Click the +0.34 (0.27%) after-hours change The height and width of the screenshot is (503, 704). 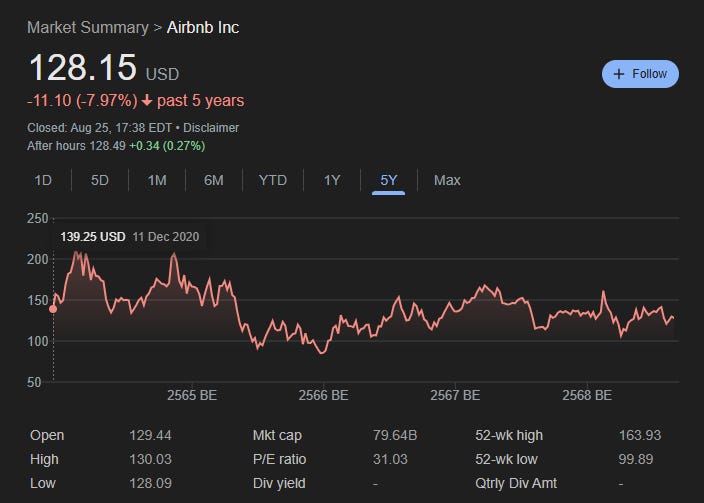pos(167,146)
